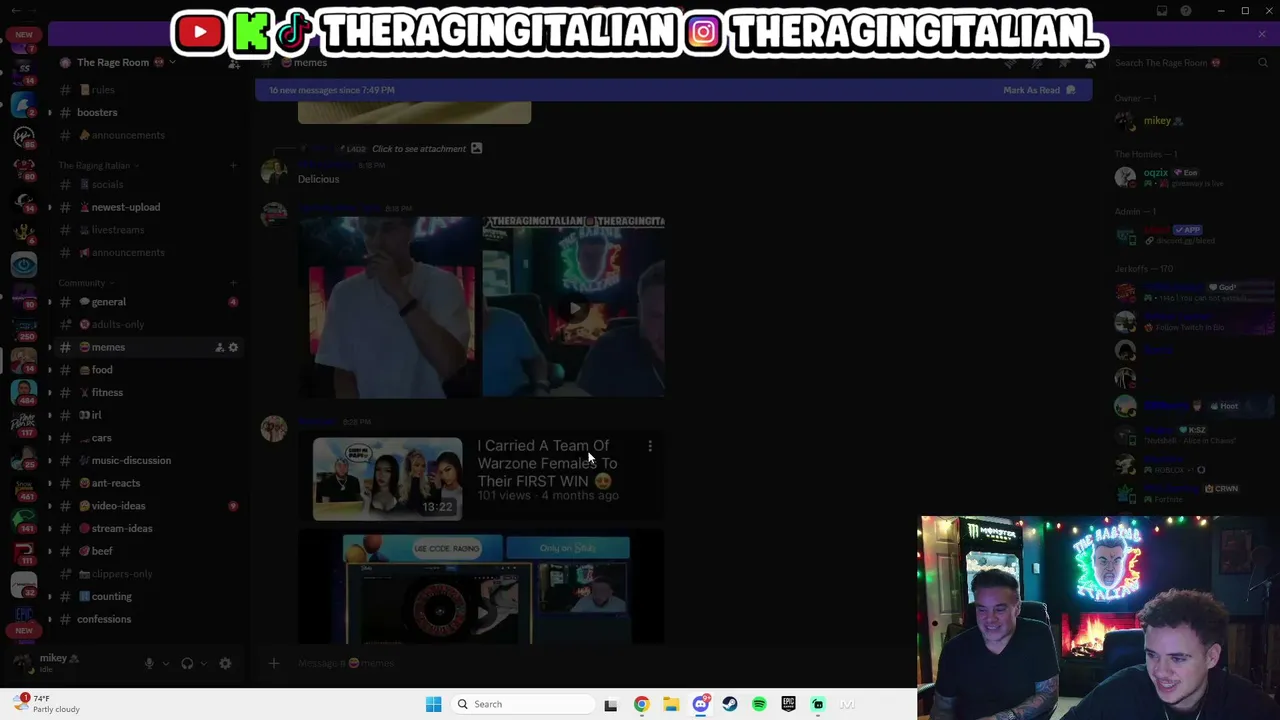Open the microphone options arrow

point(165,663)
